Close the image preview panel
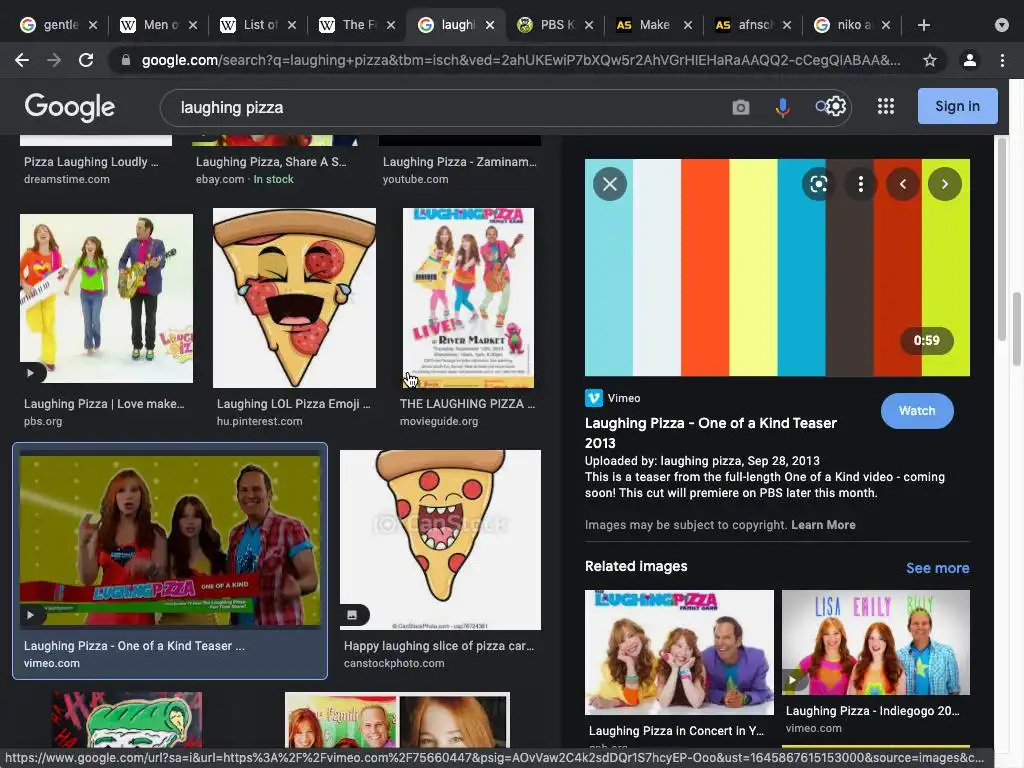The width and height of the screenshot is (1024, 768). 610,184
